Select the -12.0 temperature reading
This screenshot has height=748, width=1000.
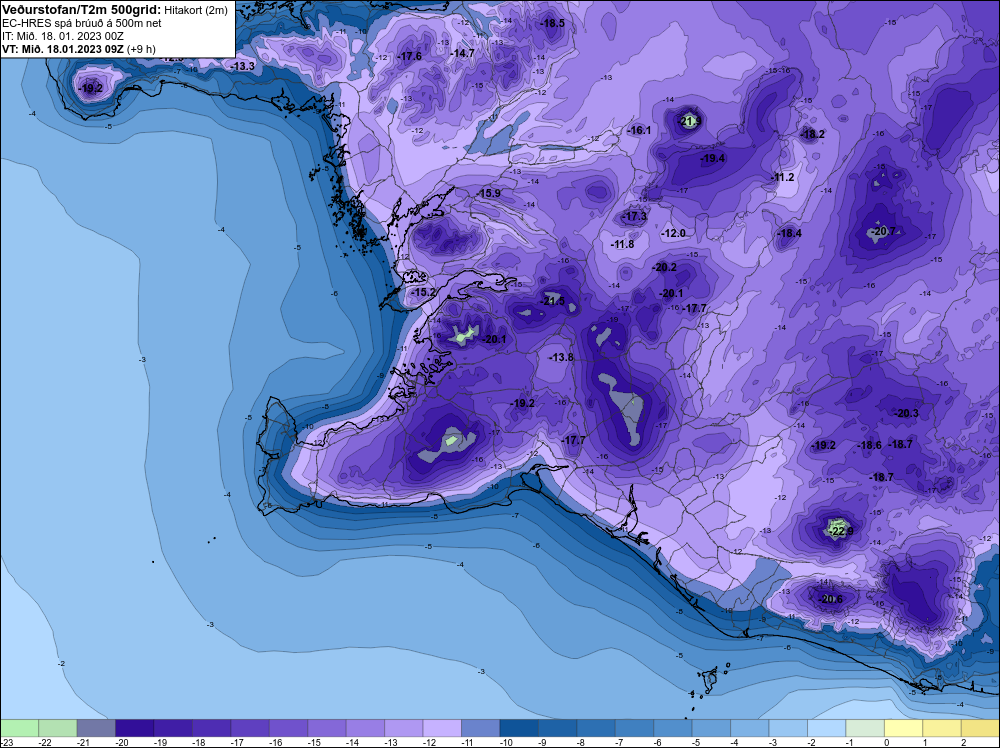pos(673,233)
